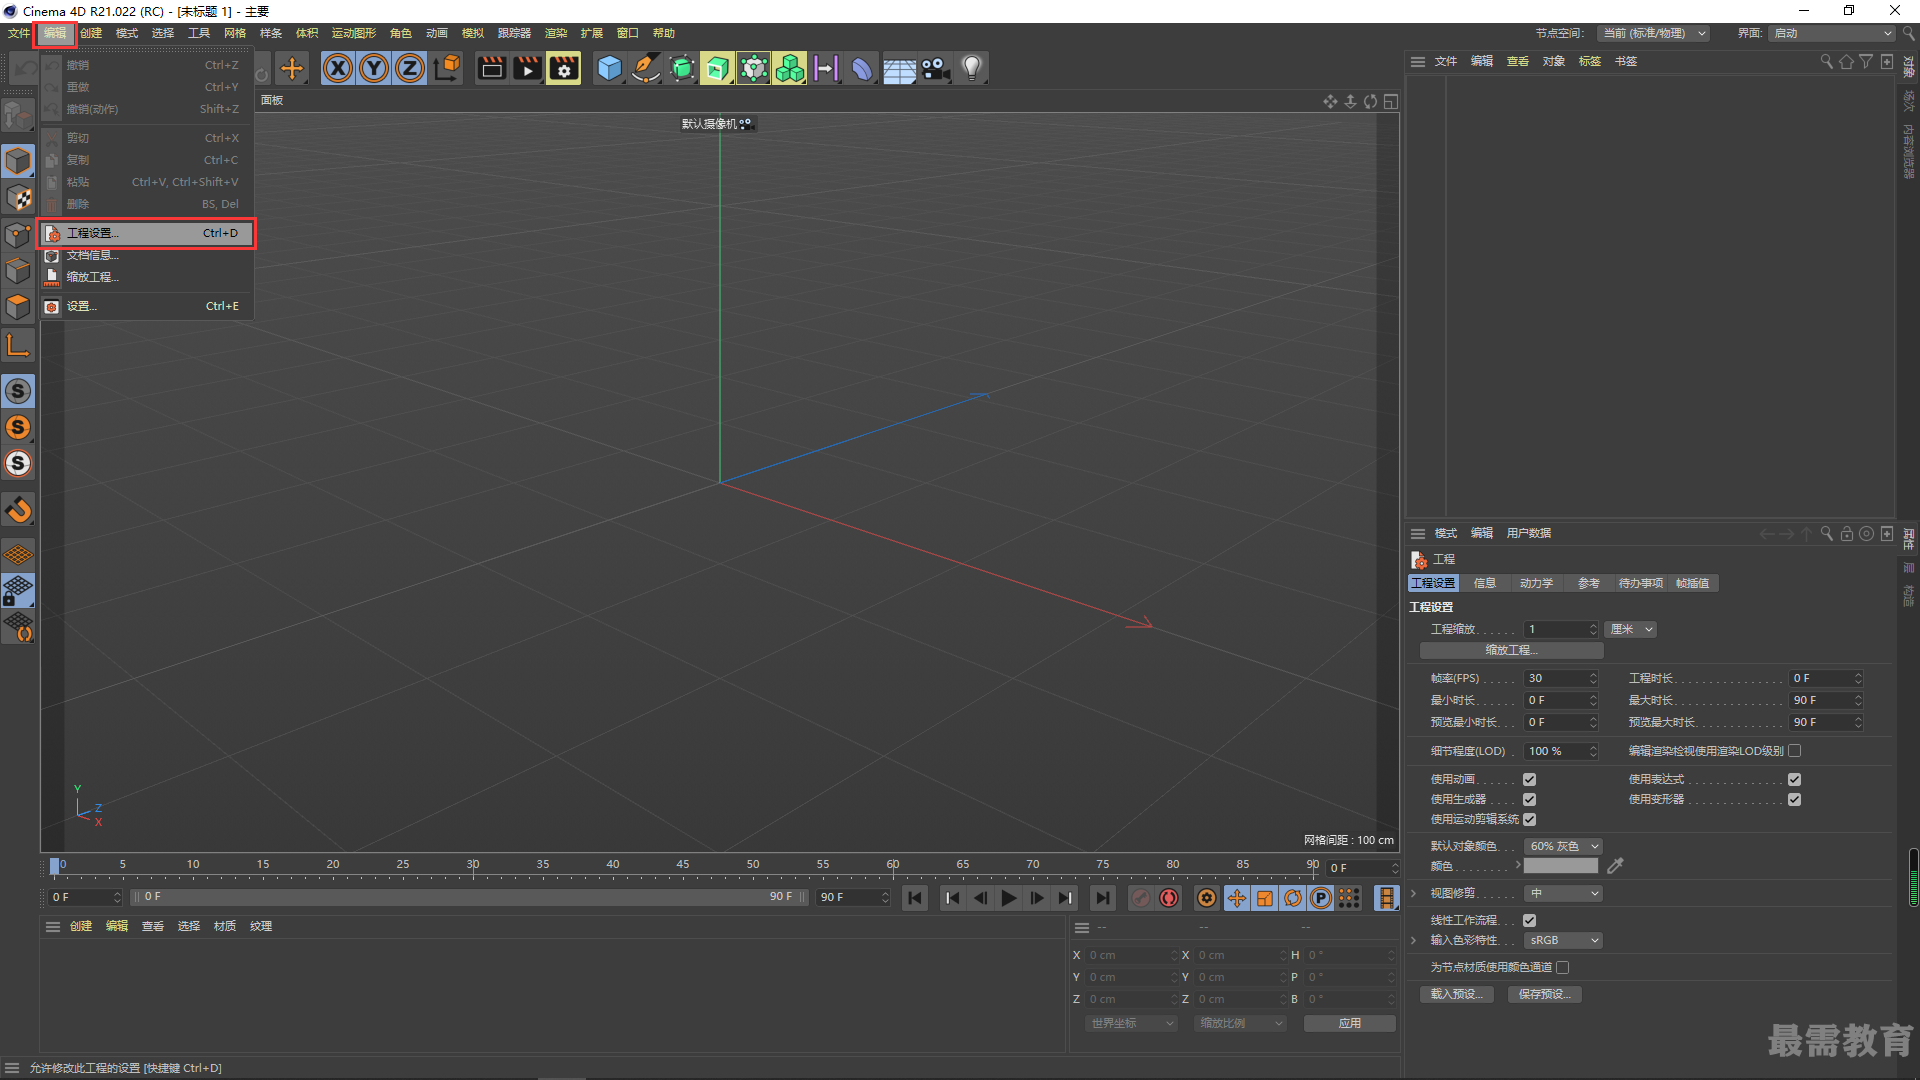Go to timeline start button
The height and width of the screenshot is (1080, 1920).
point(915,898)
